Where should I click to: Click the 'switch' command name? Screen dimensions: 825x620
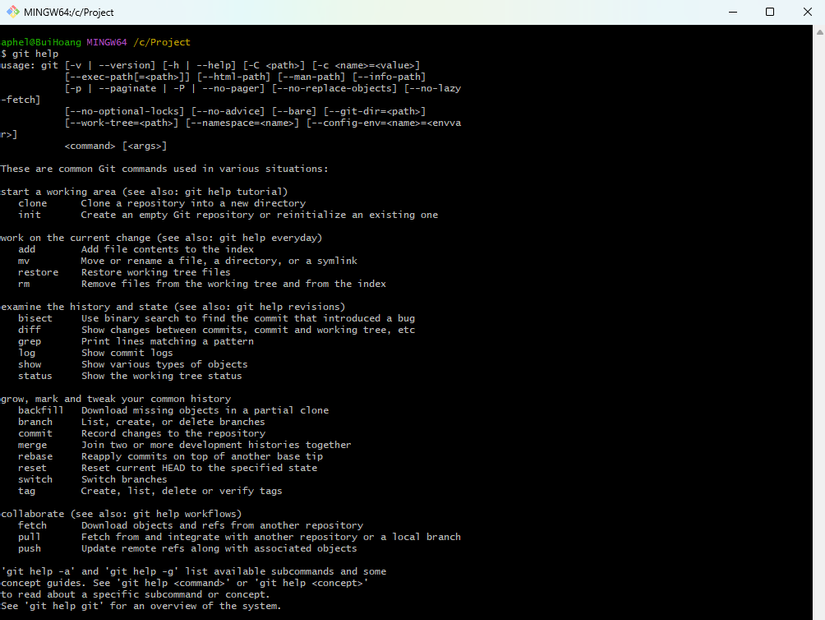(x=35, y=480)
